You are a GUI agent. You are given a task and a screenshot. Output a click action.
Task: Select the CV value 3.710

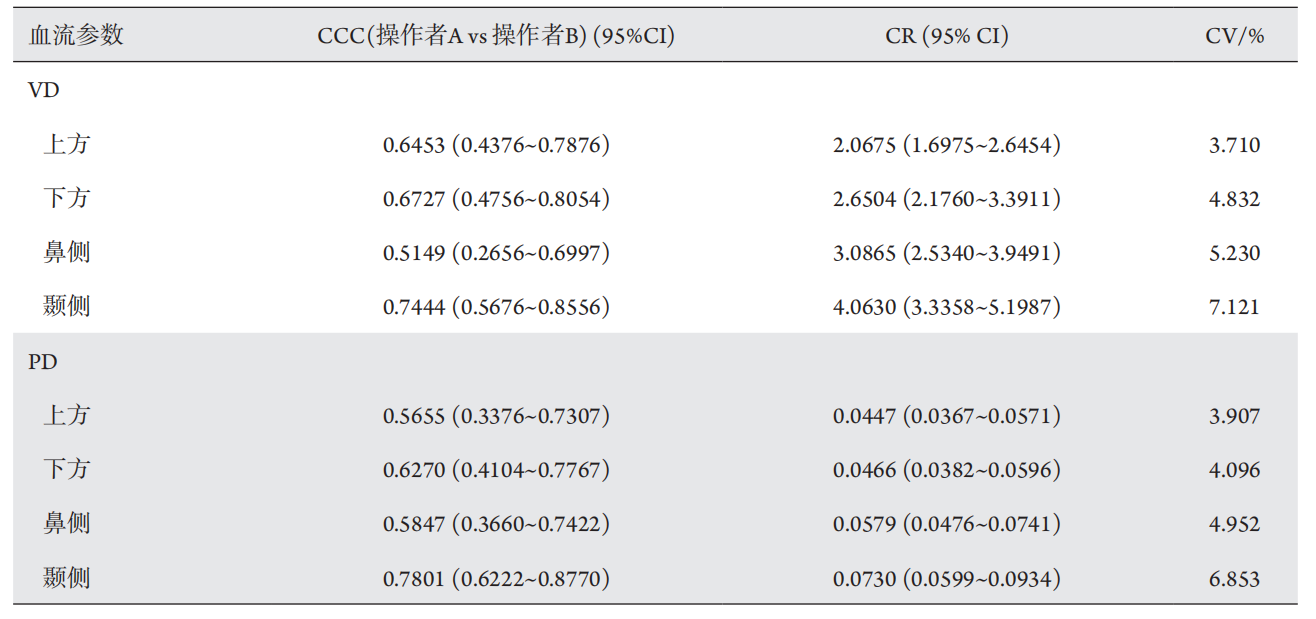point(1234,145)
